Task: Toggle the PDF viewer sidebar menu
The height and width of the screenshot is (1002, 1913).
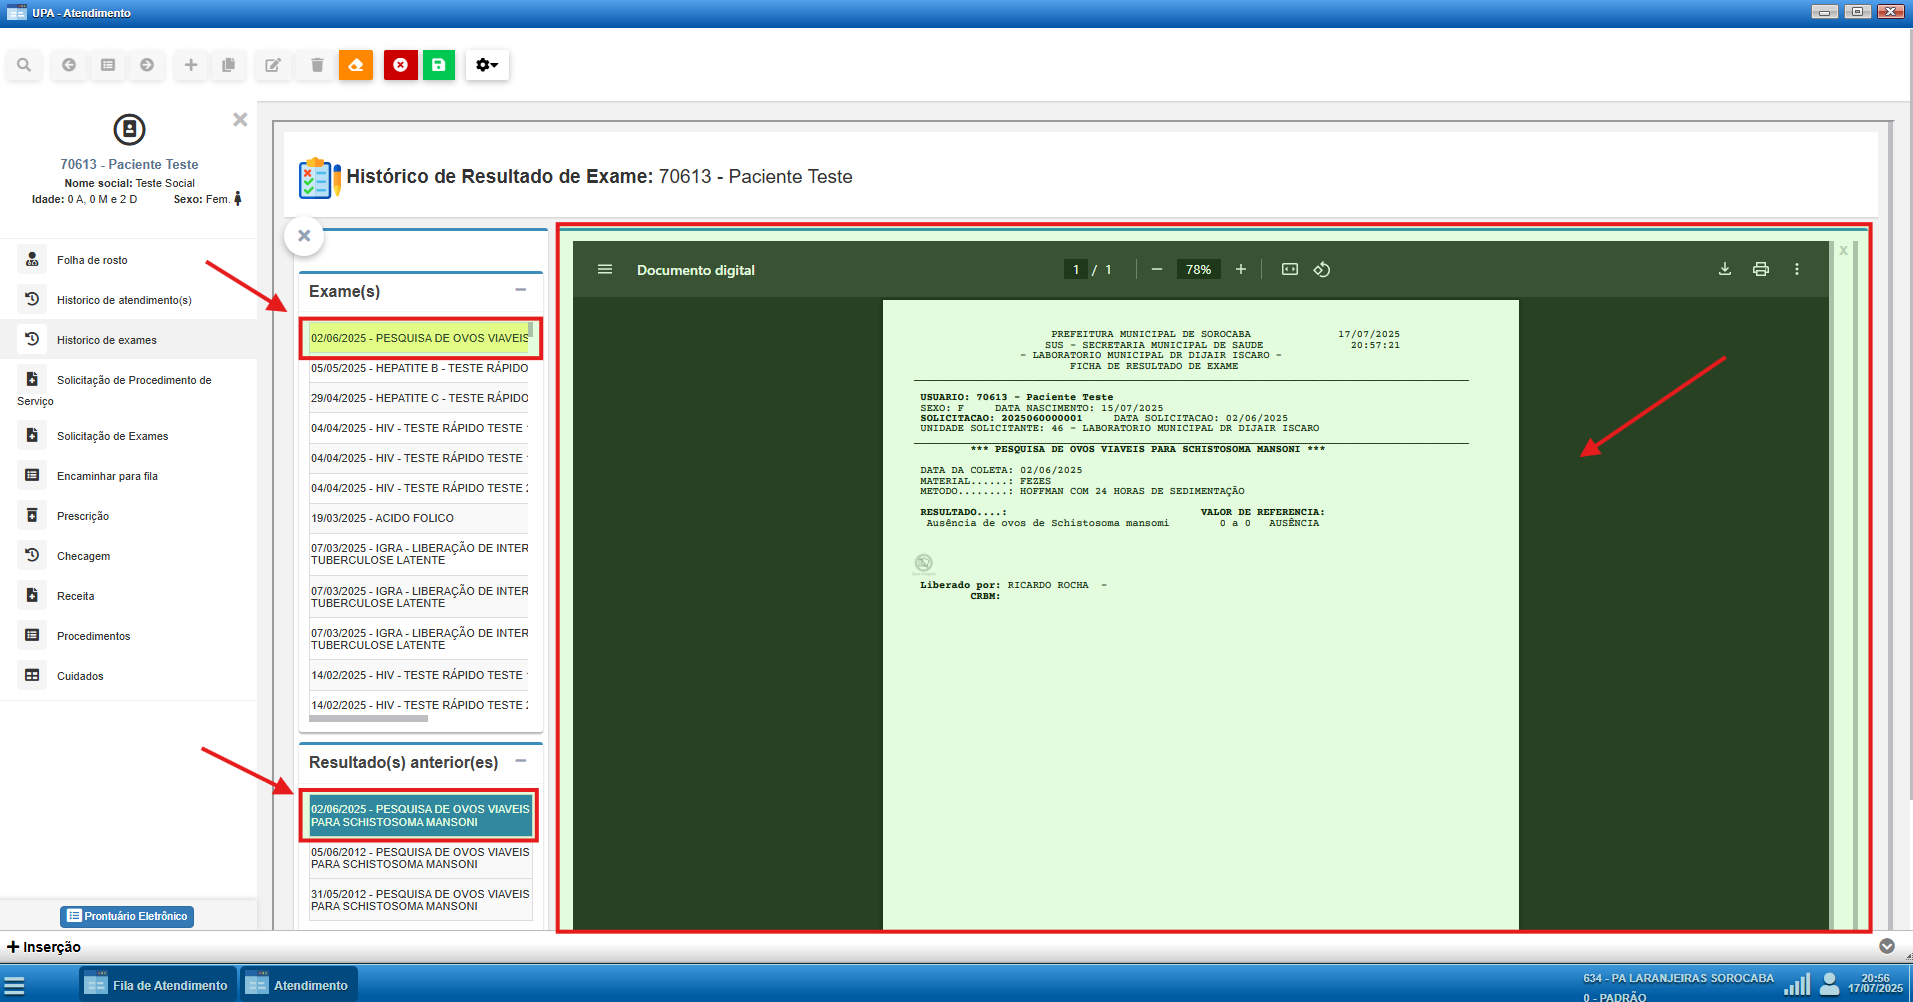Action: coord(605,269)
